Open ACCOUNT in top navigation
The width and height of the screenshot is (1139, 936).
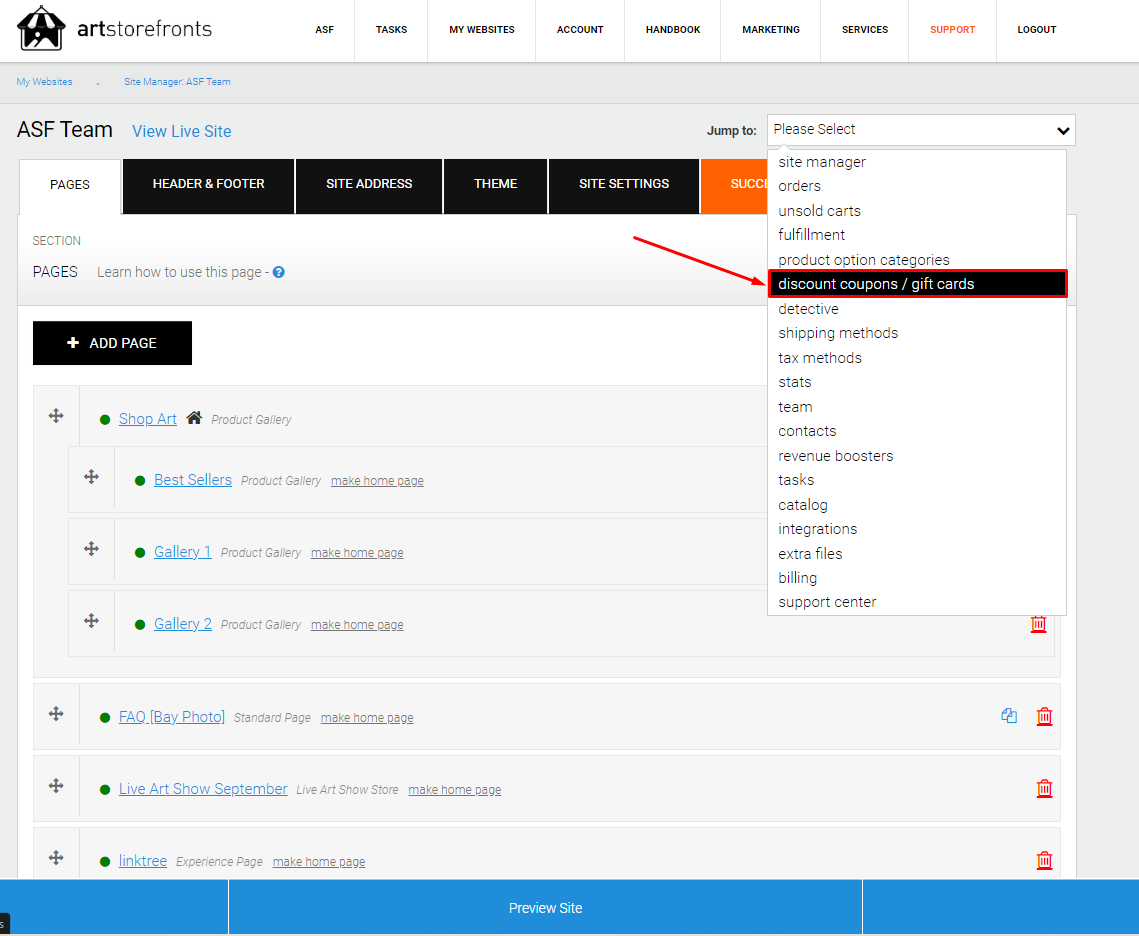[x=580, y=30]
